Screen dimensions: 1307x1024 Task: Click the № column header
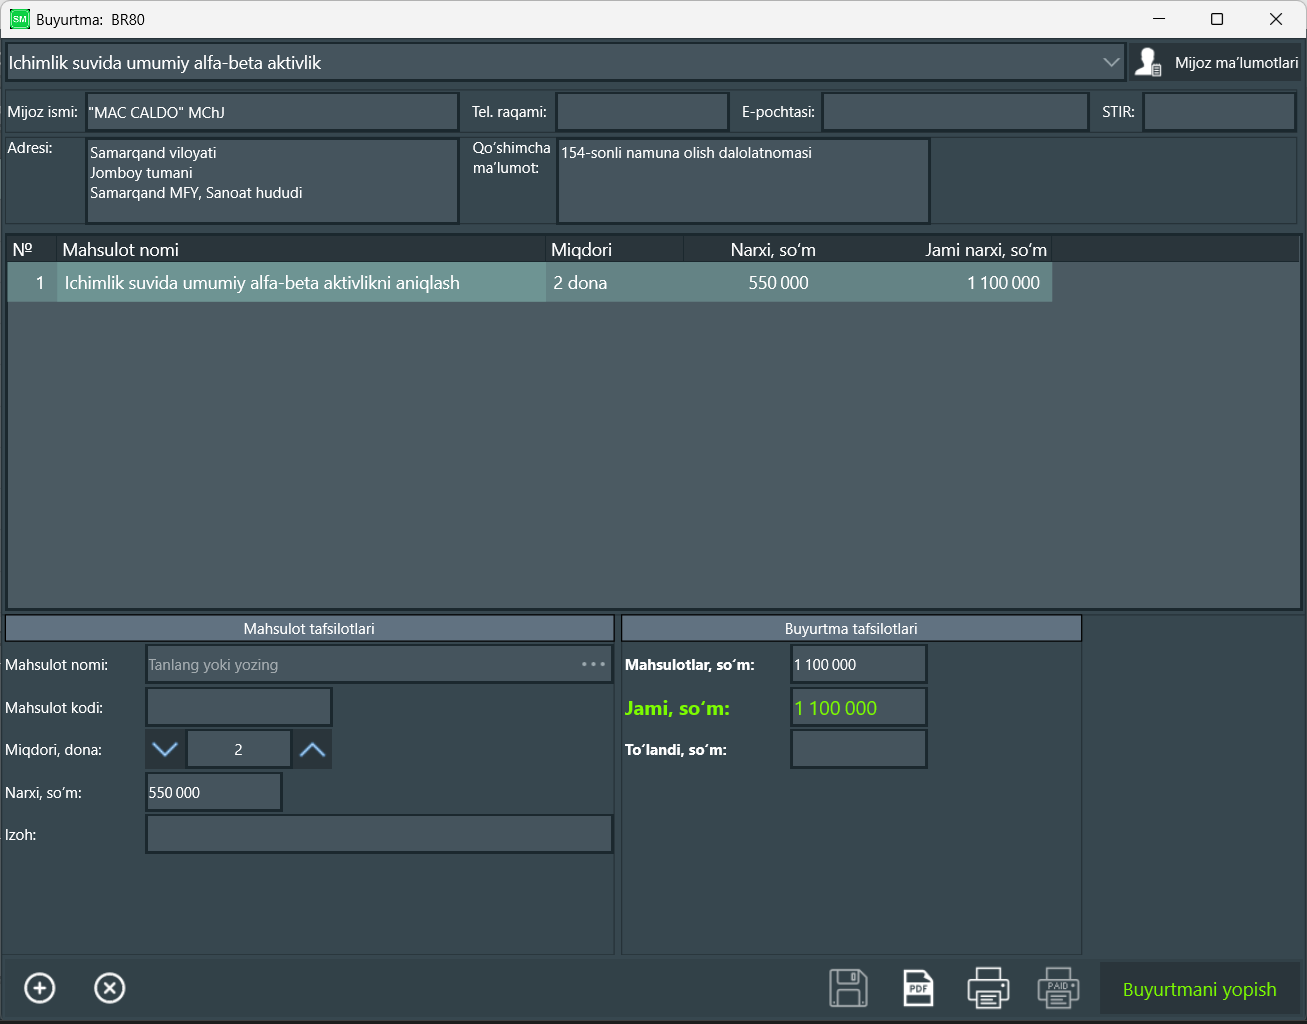(32, 249)
